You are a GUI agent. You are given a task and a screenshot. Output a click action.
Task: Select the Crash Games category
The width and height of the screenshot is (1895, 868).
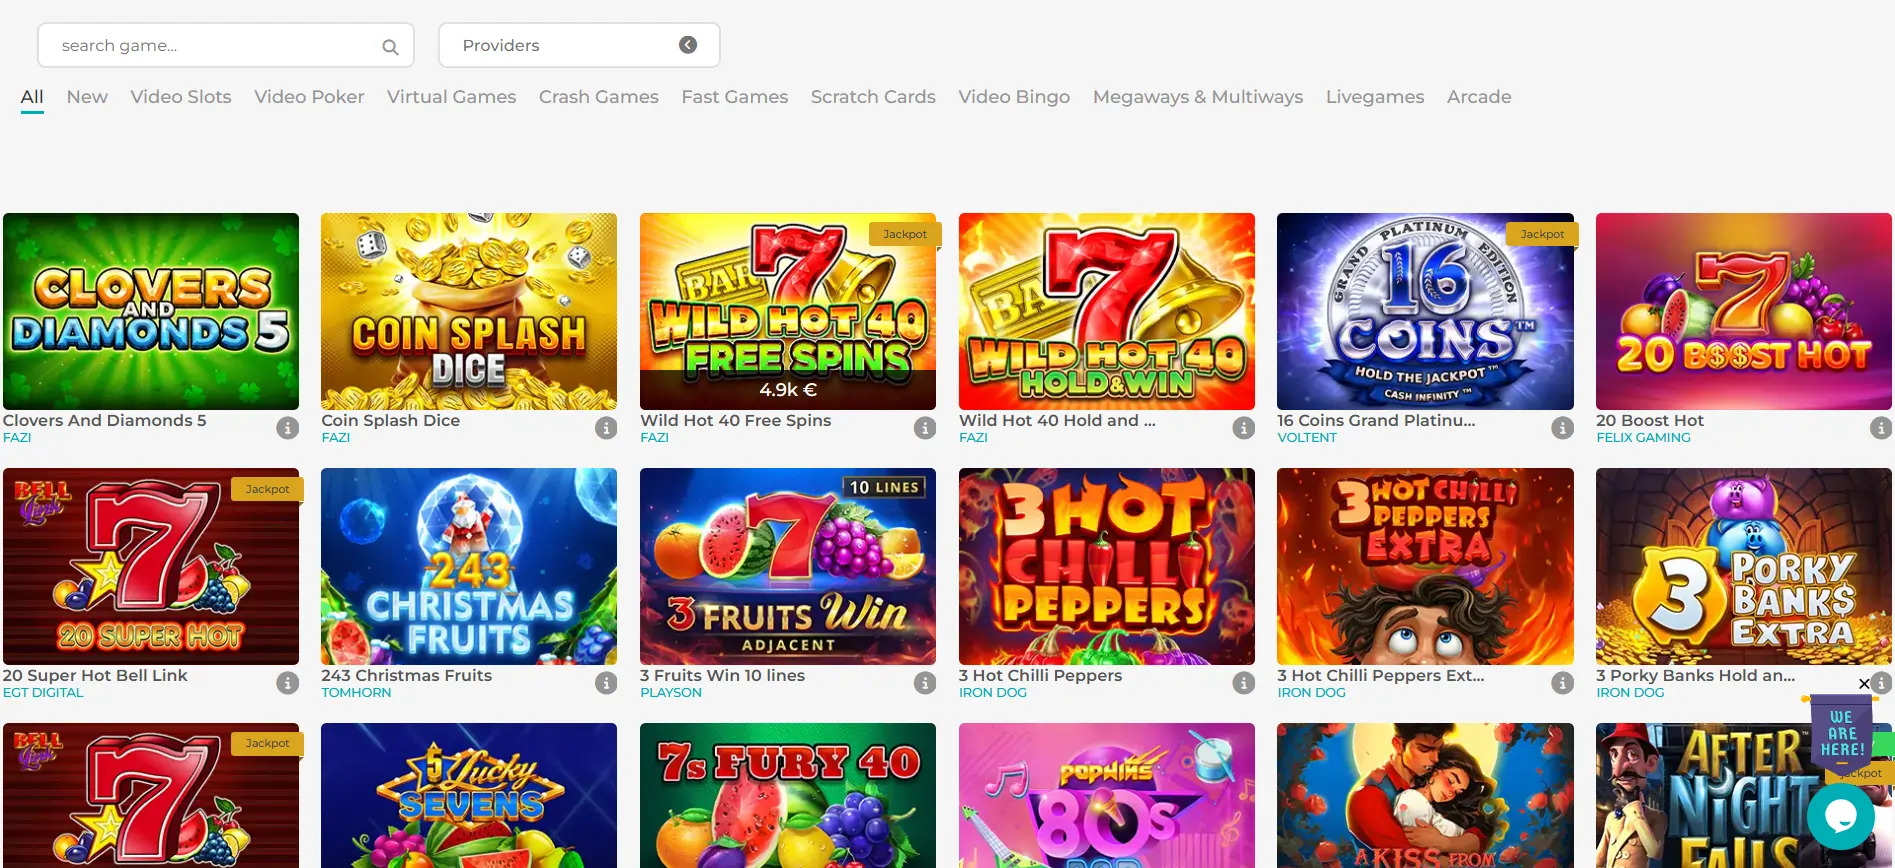[598, 97]
